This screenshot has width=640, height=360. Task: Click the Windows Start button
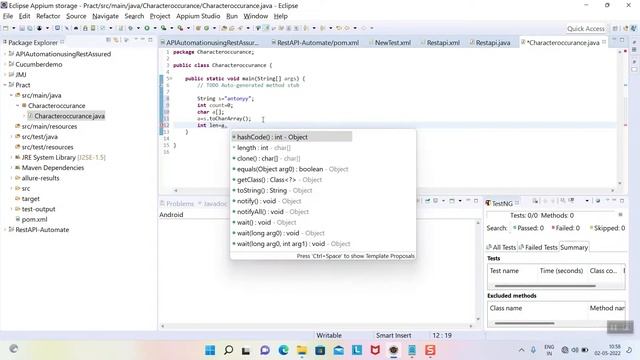210,350
